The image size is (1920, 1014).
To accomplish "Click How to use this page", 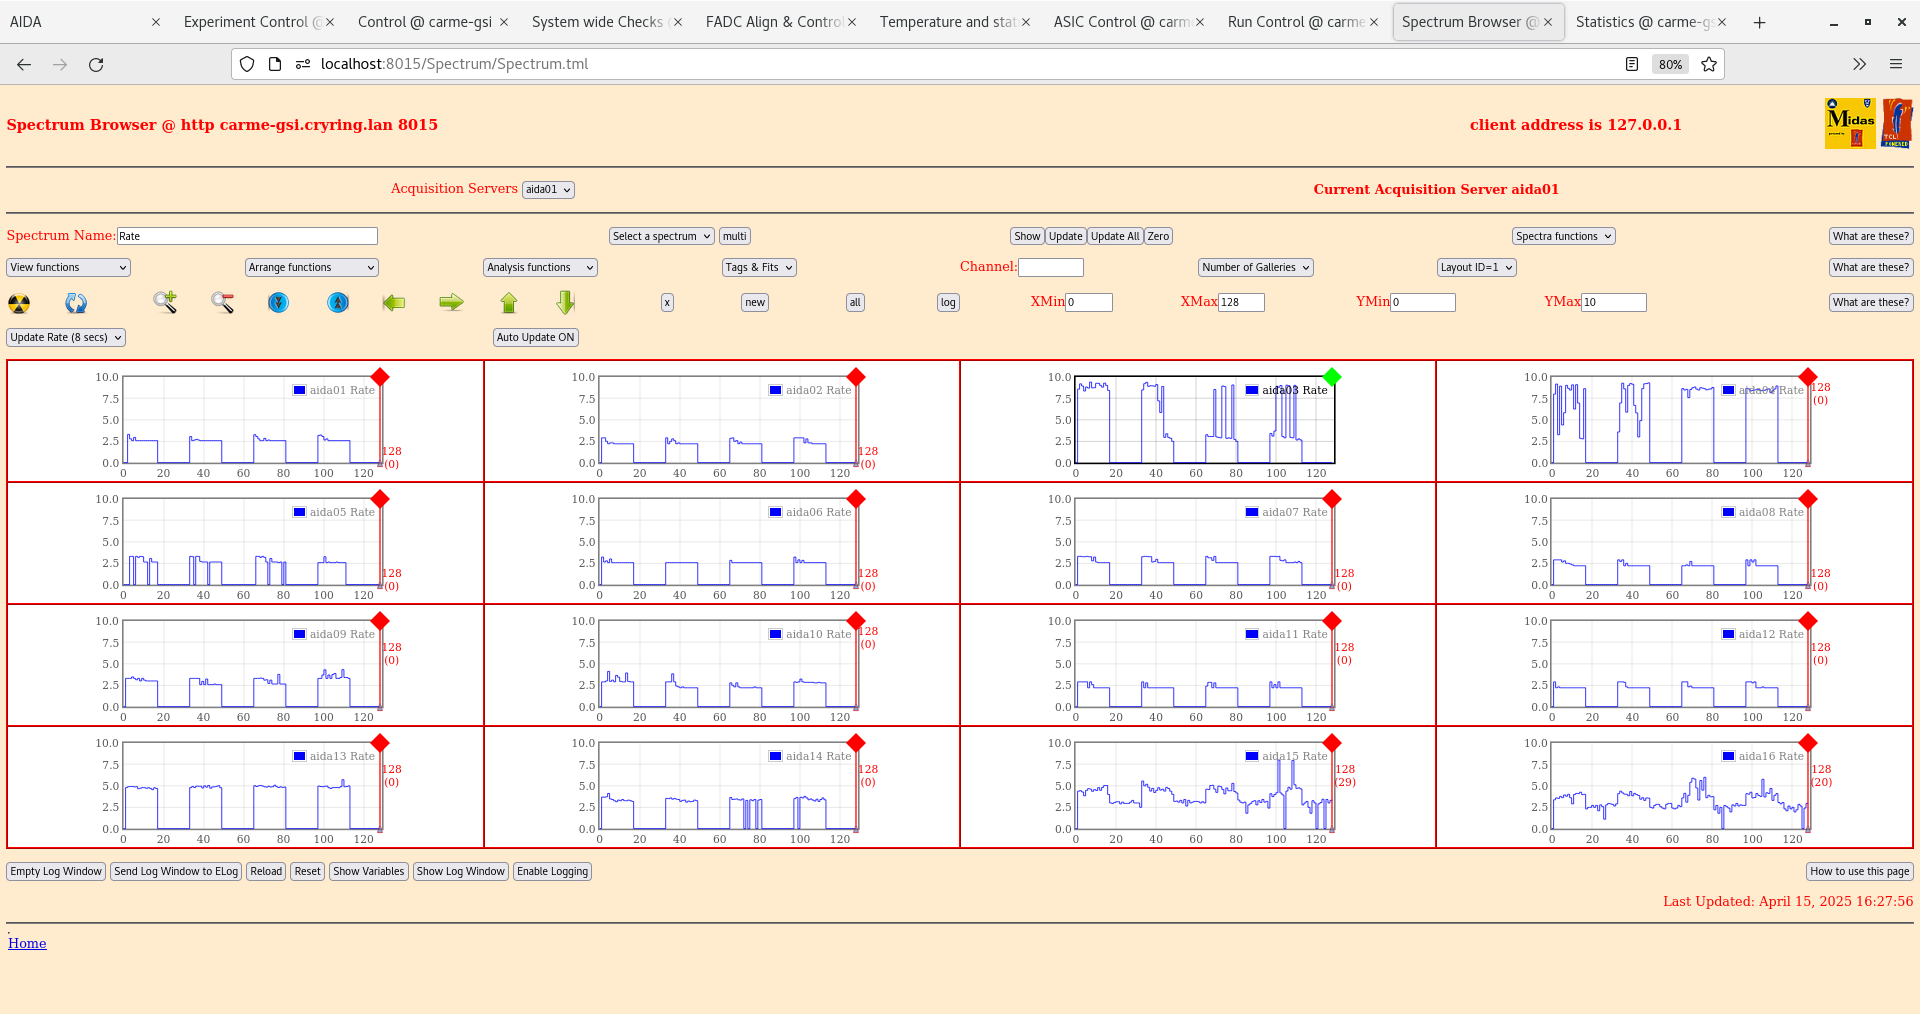I will [1860, 871].
